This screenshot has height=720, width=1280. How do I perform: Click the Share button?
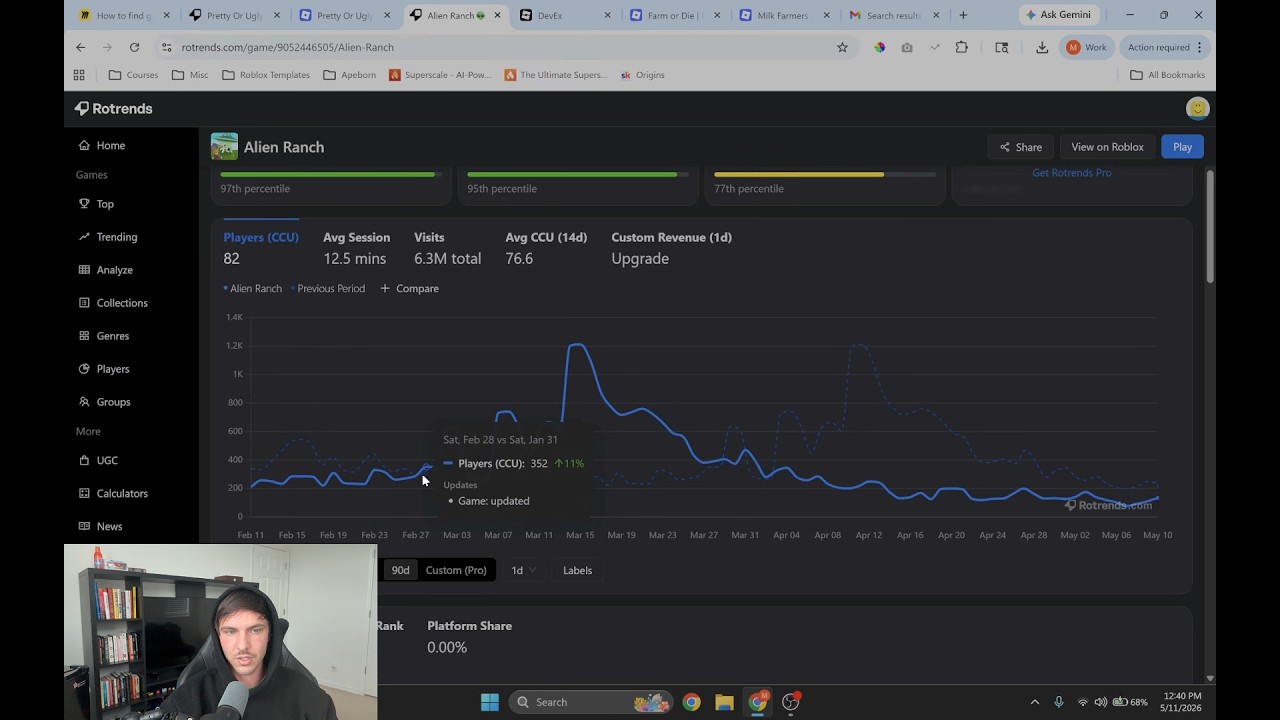point(1020,147)
